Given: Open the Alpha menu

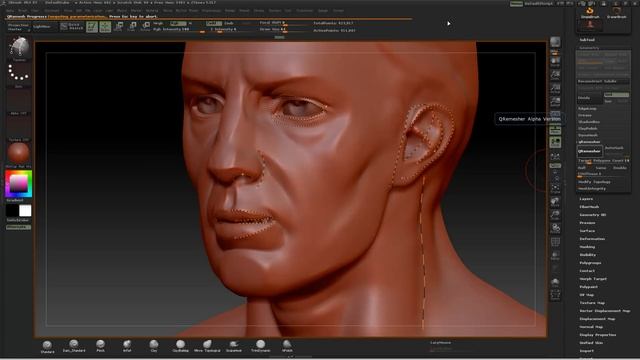Looking at the screenshot, I should coord(10,11).
